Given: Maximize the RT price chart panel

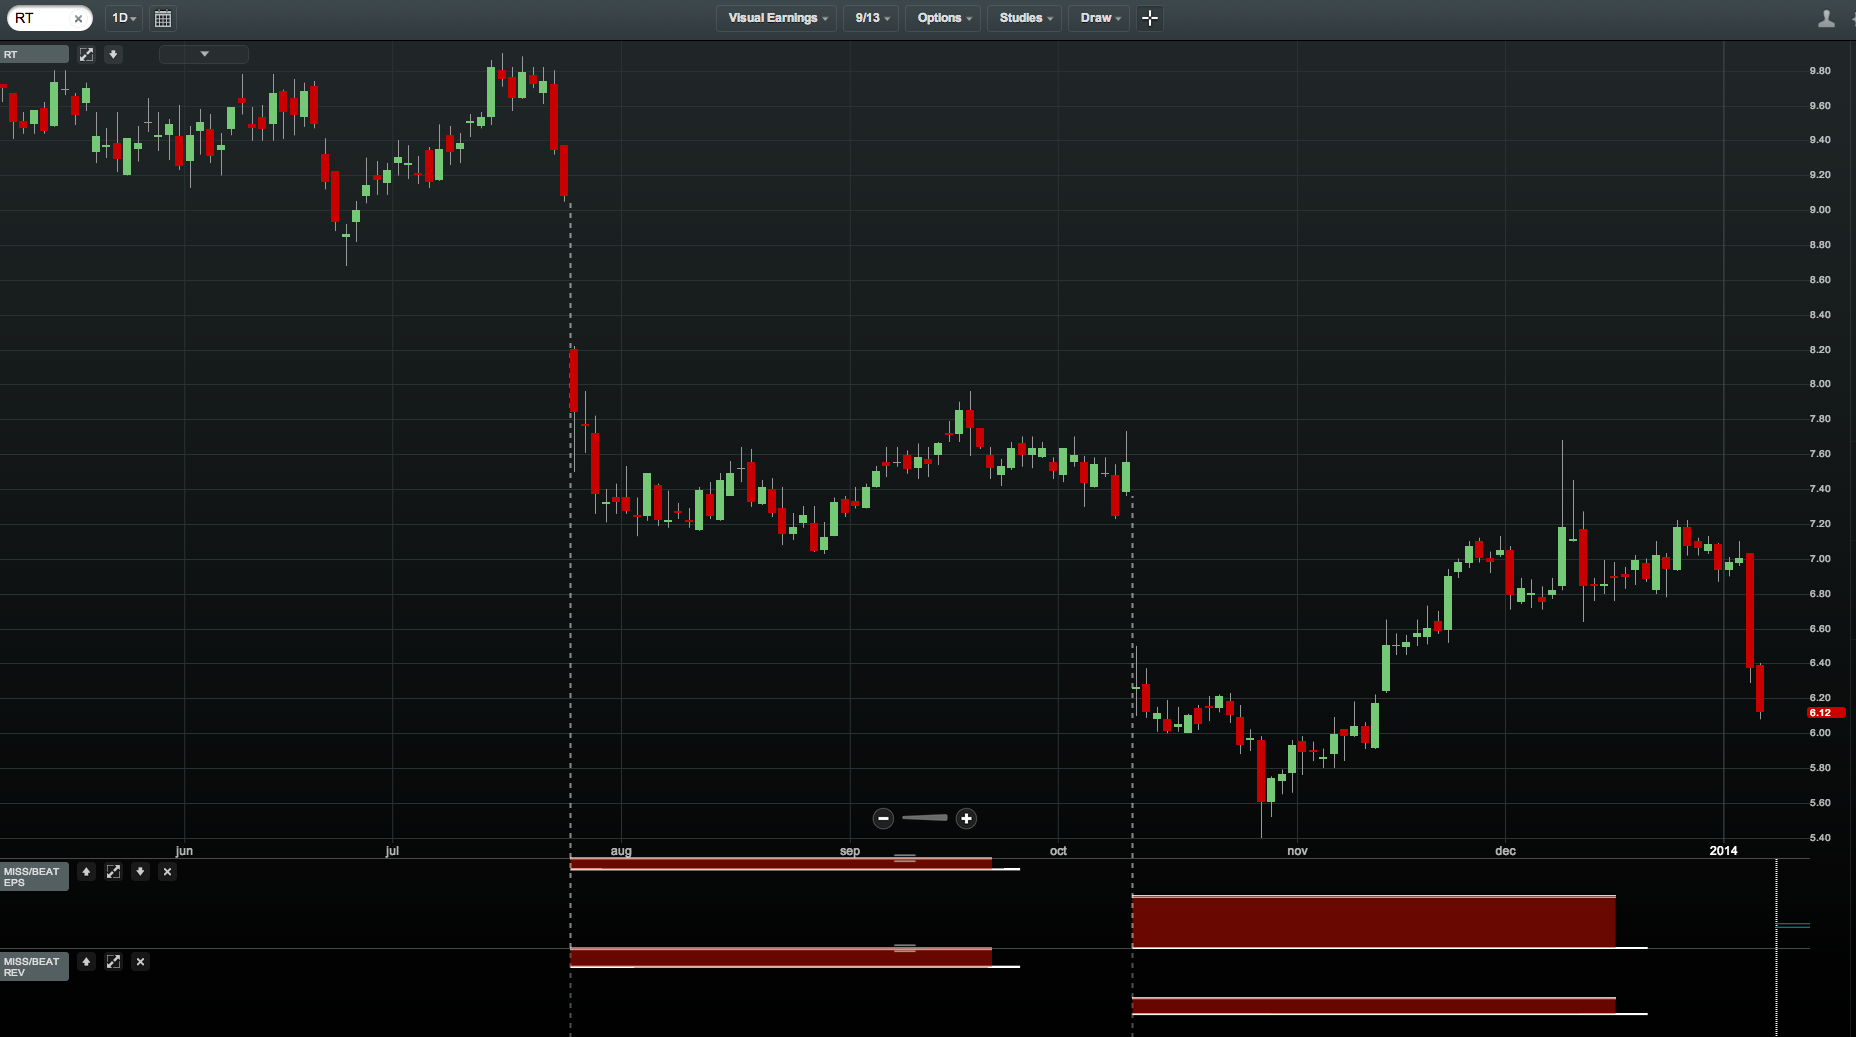Looking at the screenshot, I should pos(86,54).
